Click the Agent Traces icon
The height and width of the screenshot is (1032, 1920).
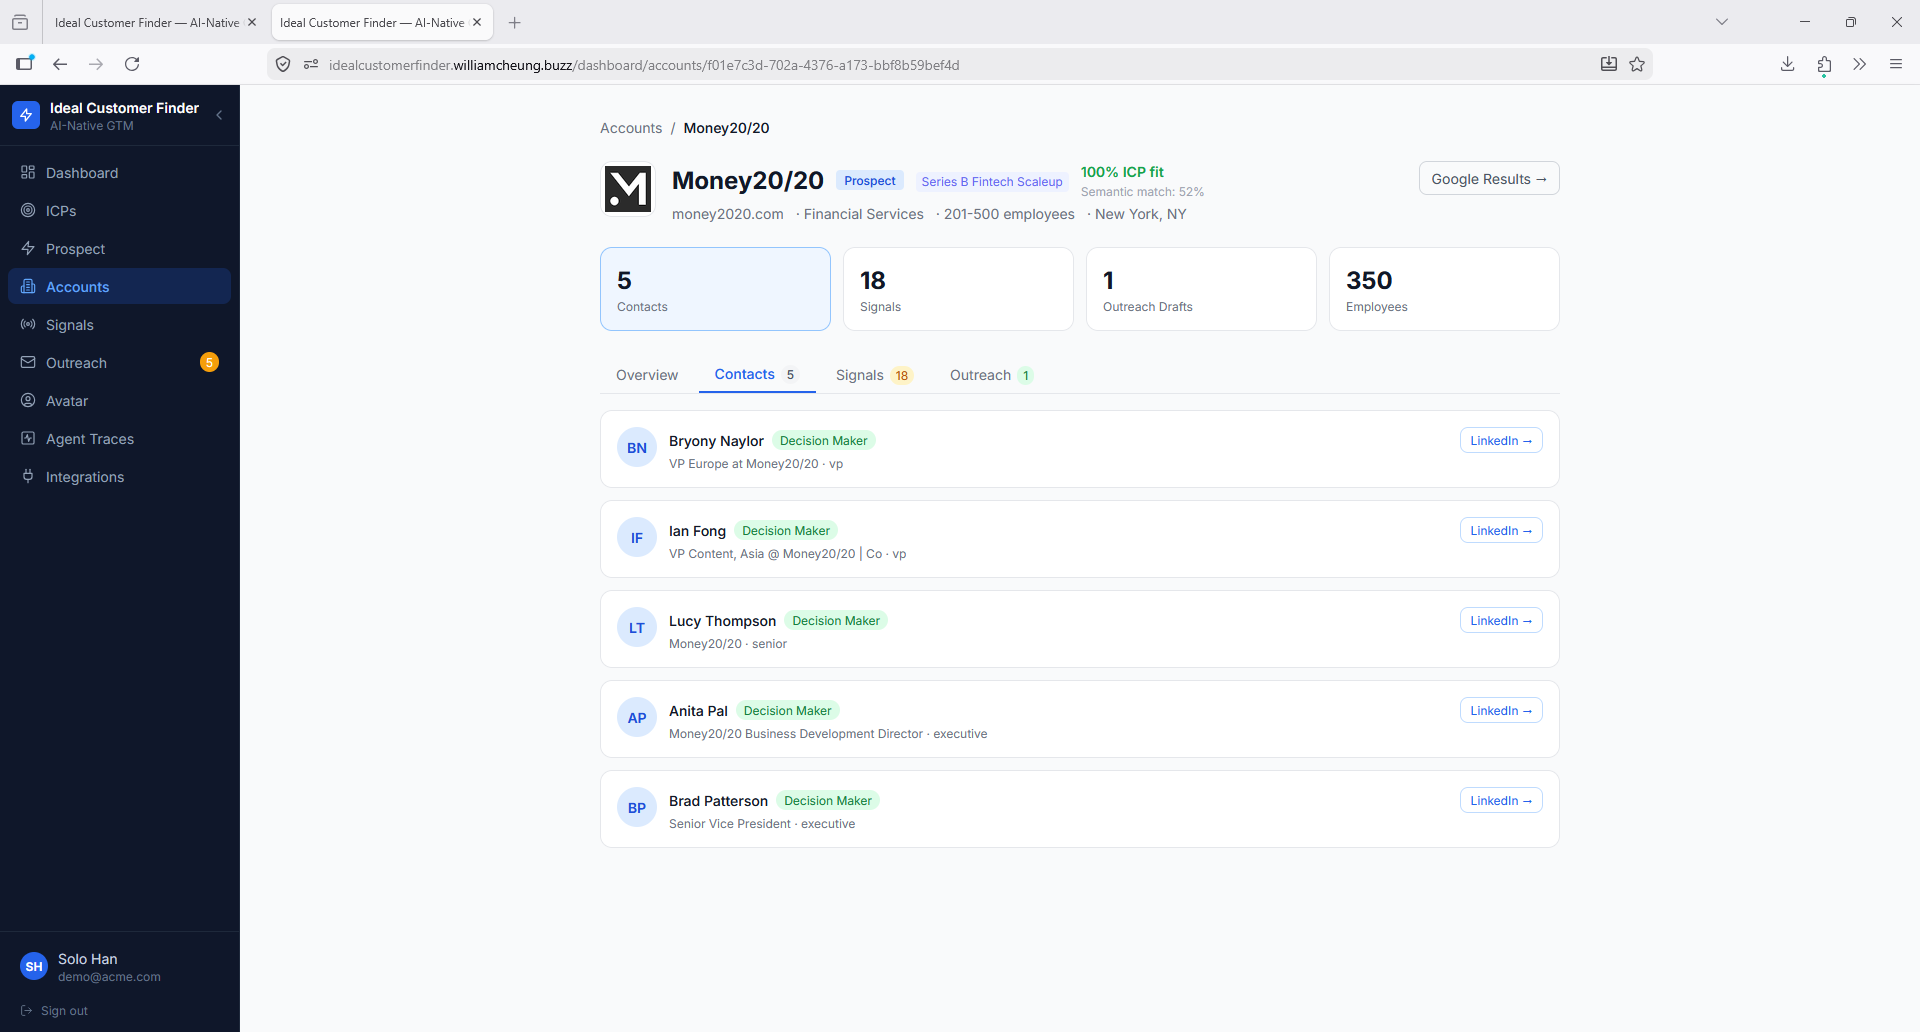tap(28, 439)
